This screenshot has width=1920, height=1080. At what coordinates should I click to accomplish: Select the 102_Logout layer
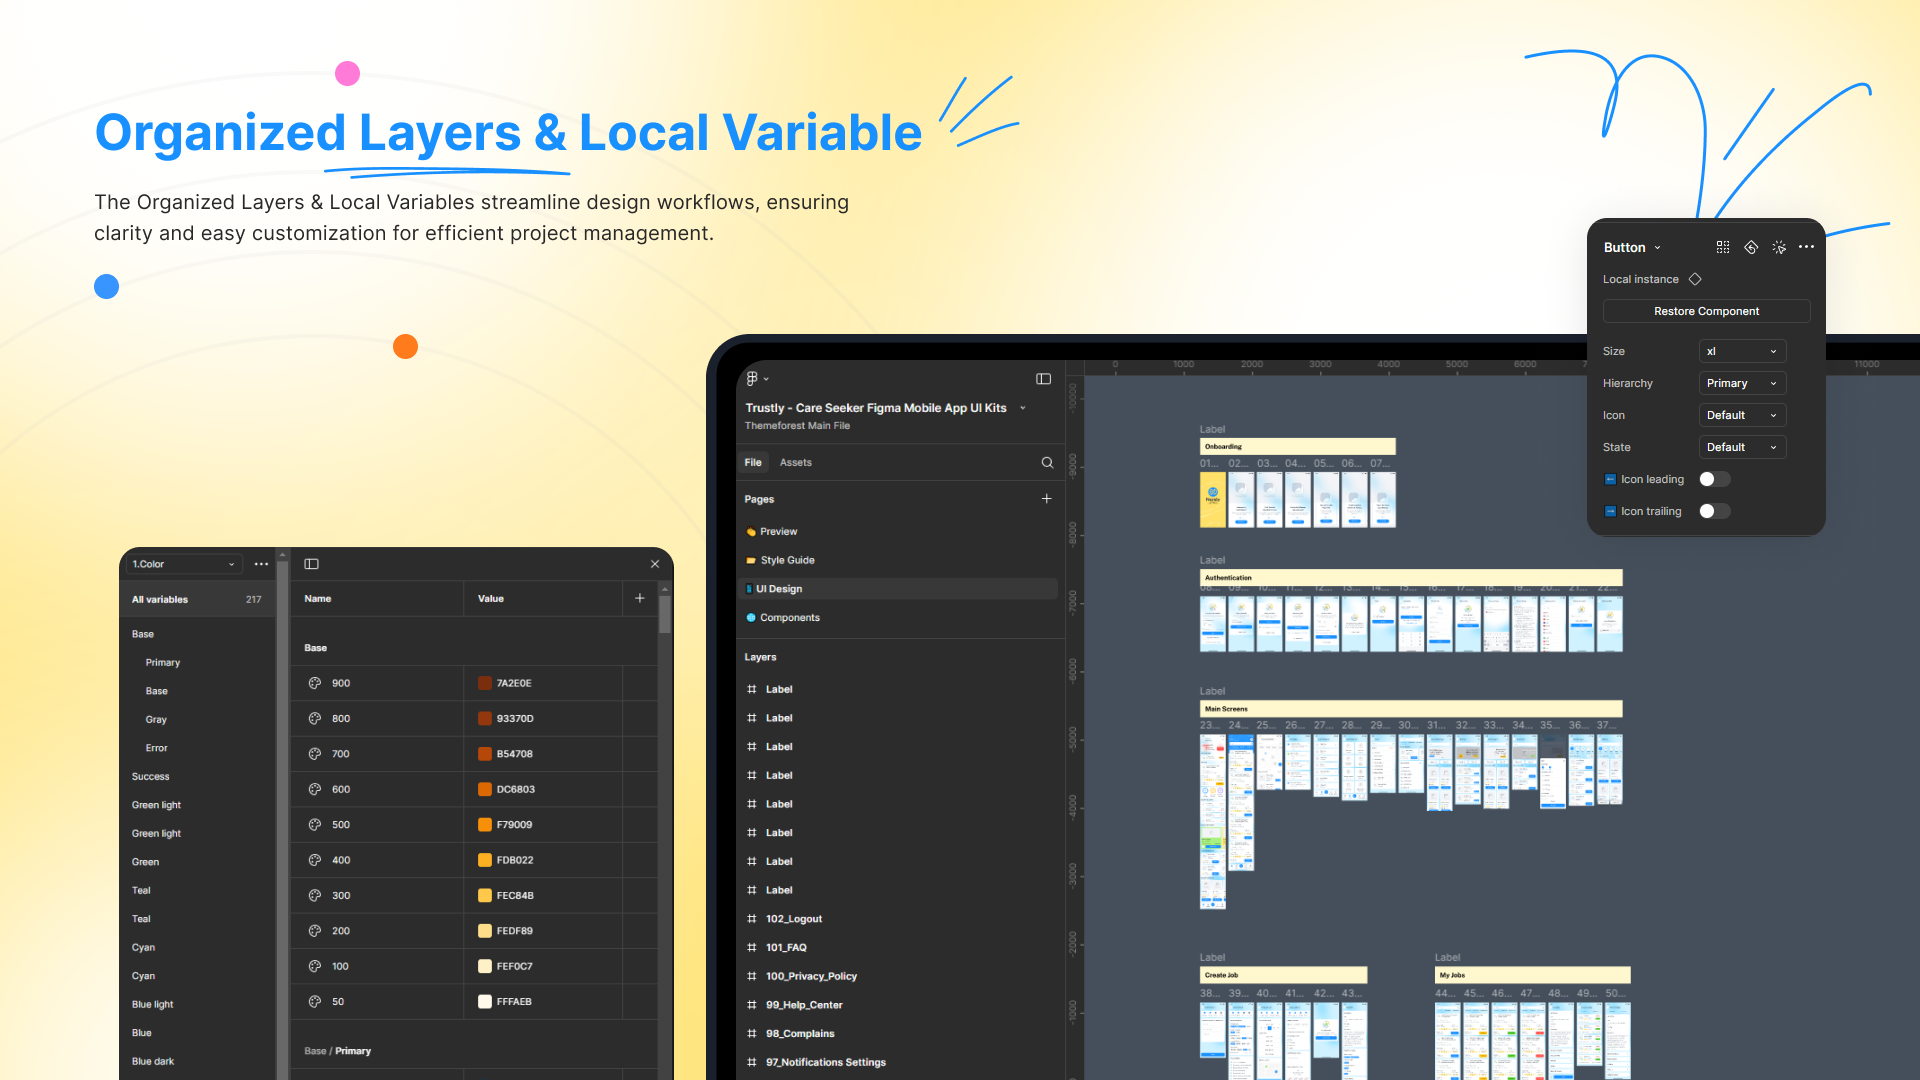[793, 918]
